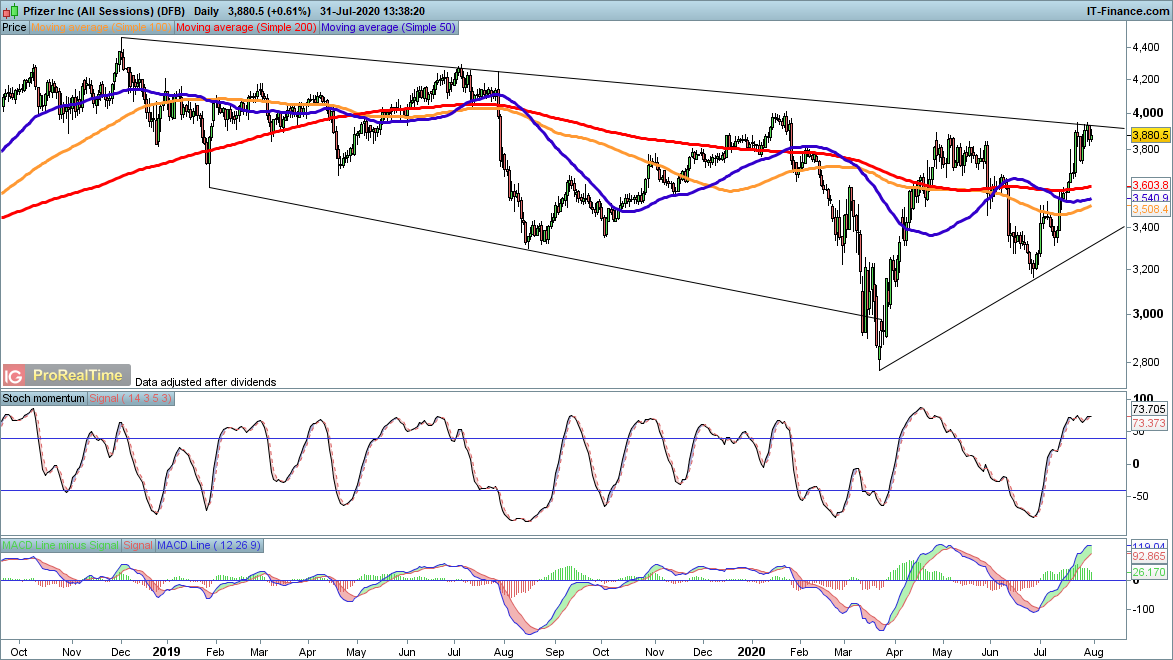1173x660 pixels.
Task: Click the blue 3,540.9 moving average value tag
Action: point(1150,199)
